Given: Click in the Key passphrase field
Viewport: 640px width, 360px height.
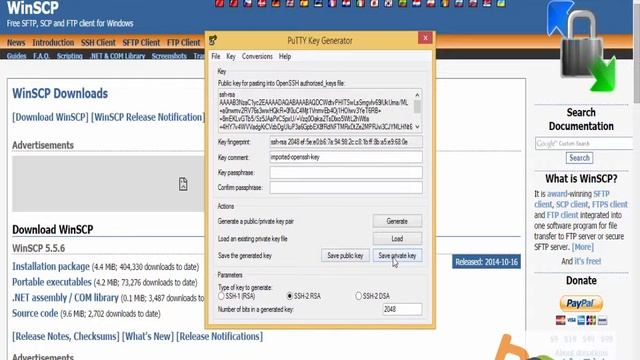Looking at the screenshot, I should click(346, 173).
